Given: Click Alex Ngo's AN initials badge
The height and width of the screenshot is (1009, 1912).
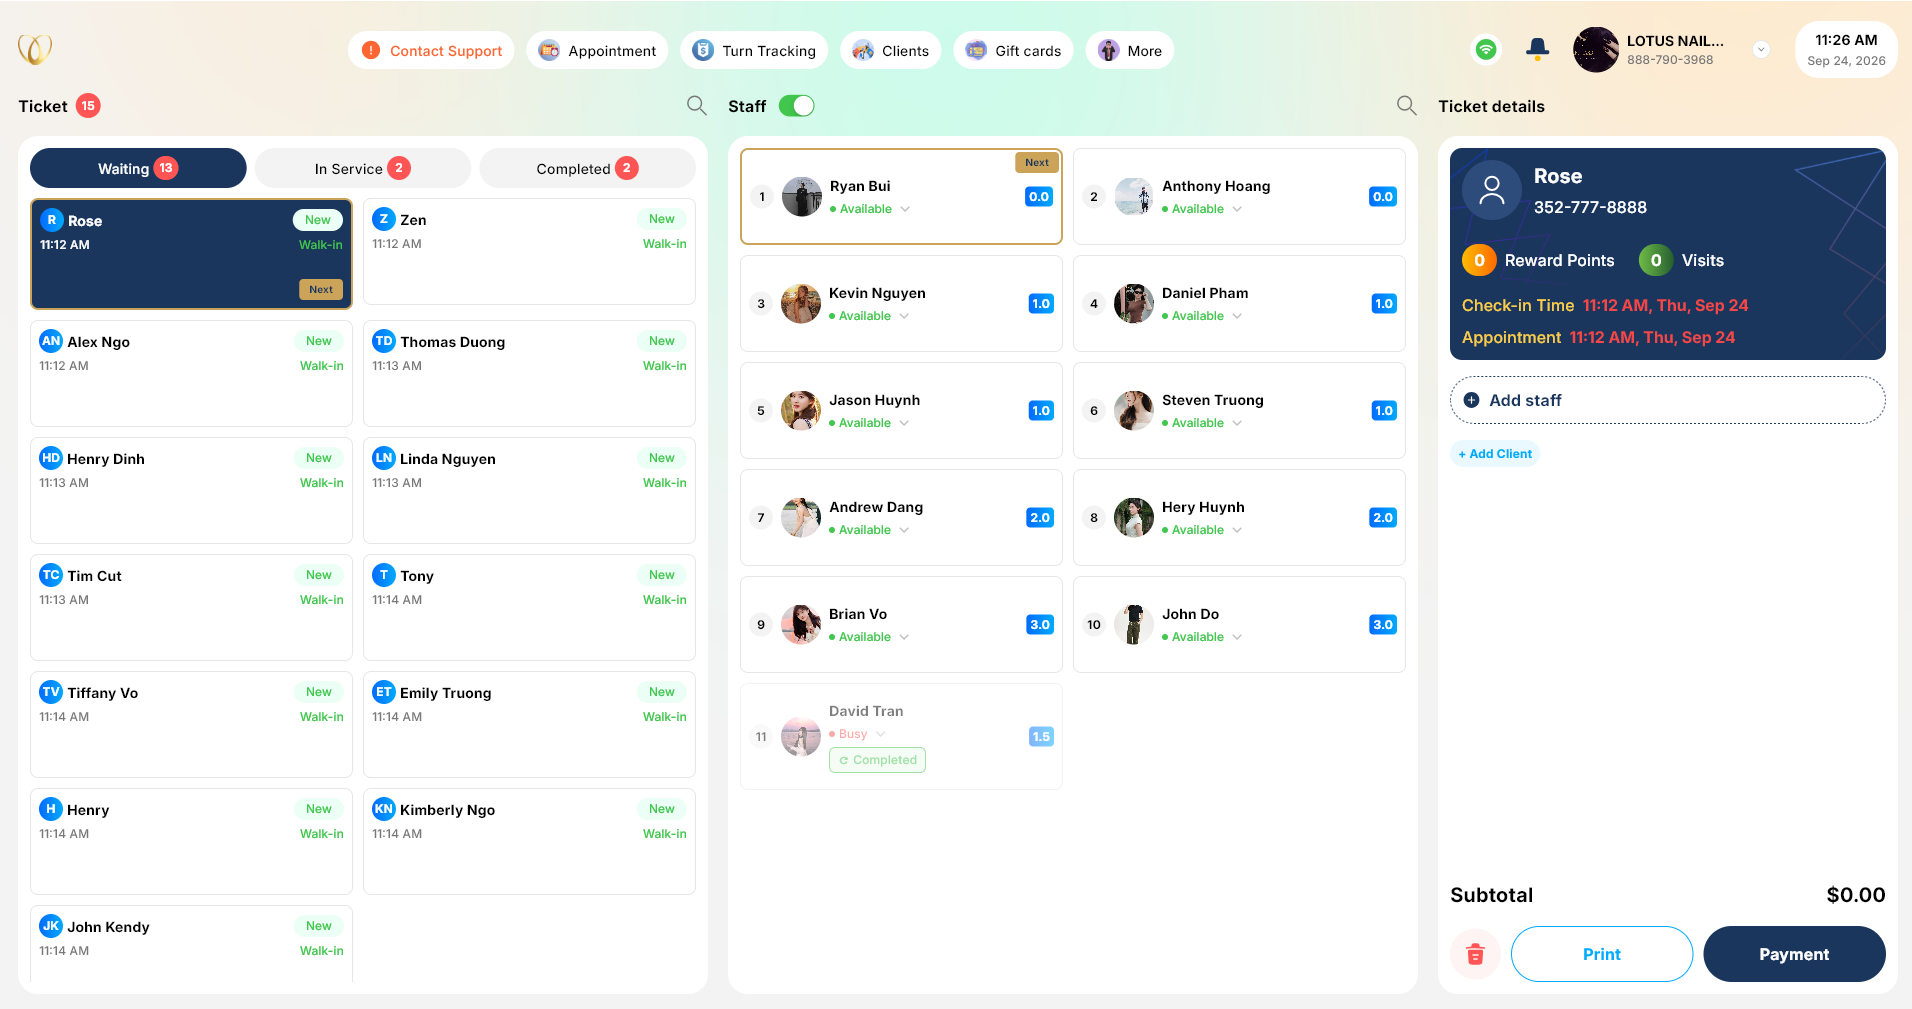Looking at the screenshot, I should 51,341.
